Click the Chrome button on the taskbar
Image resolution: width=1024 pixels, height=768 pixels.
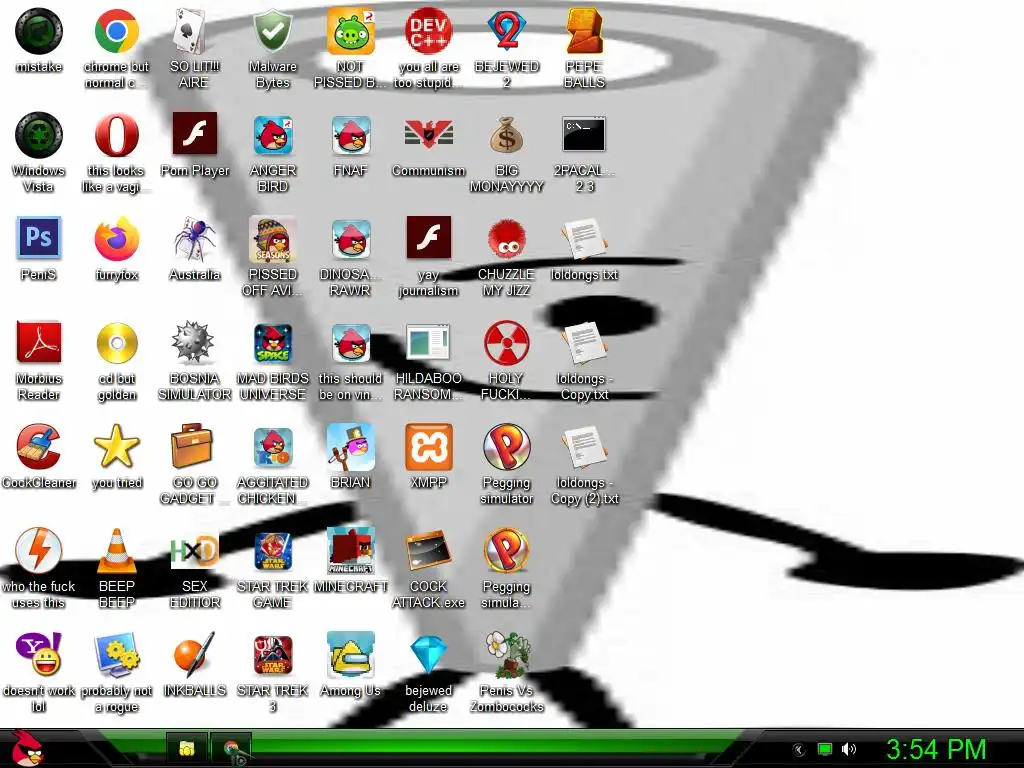[231, 748]
